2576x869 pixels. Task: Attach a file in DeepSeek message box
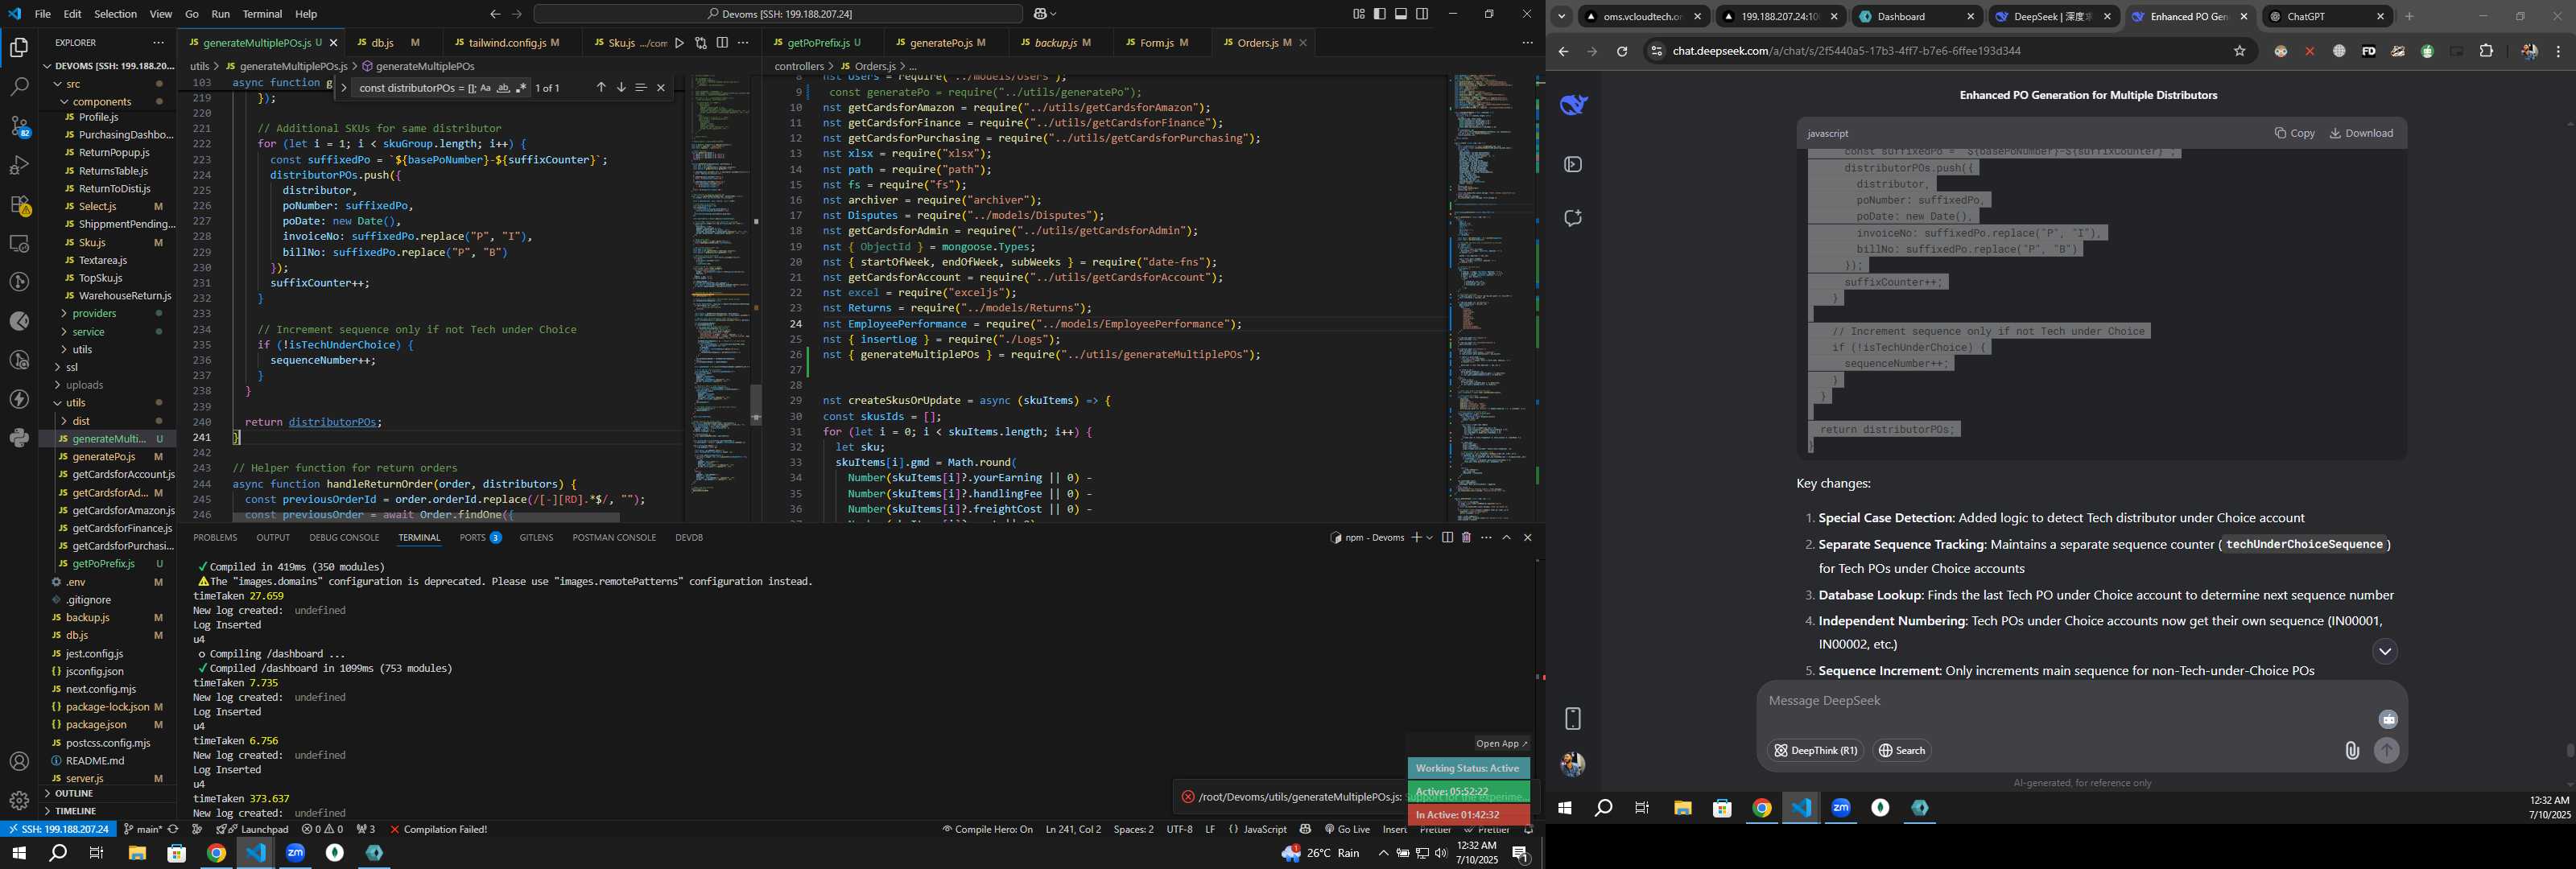click(x=2352, y=750)
